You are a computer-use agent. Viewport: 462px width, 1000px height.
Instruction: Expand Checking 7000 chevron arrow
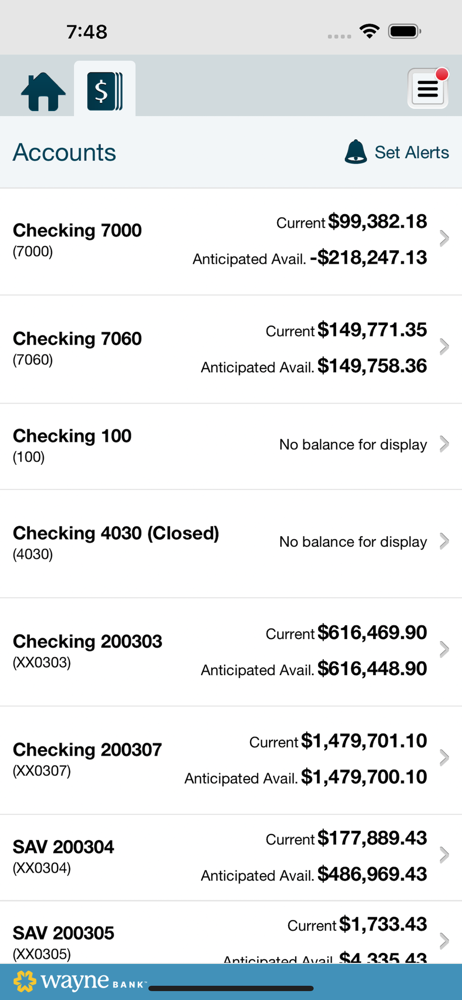445,239
